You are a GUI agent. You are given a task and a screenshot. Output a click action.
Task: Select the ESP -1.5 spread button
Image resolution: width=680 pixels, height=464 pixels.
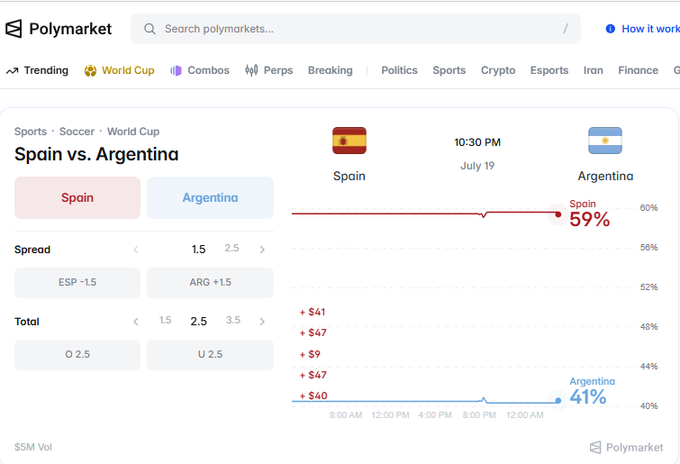pos(77,282)
